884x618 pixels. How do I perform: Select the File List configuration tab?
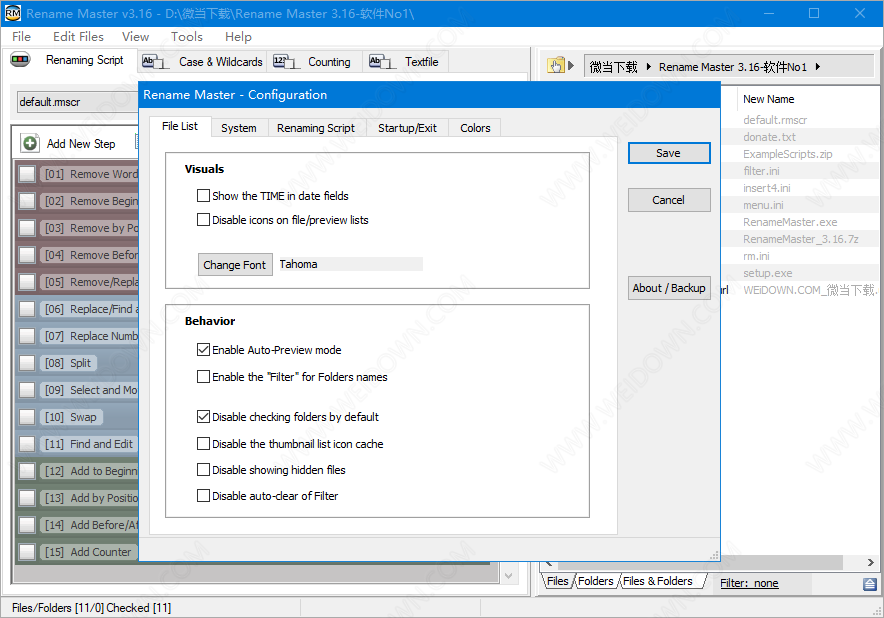click(x=180, y=126)
